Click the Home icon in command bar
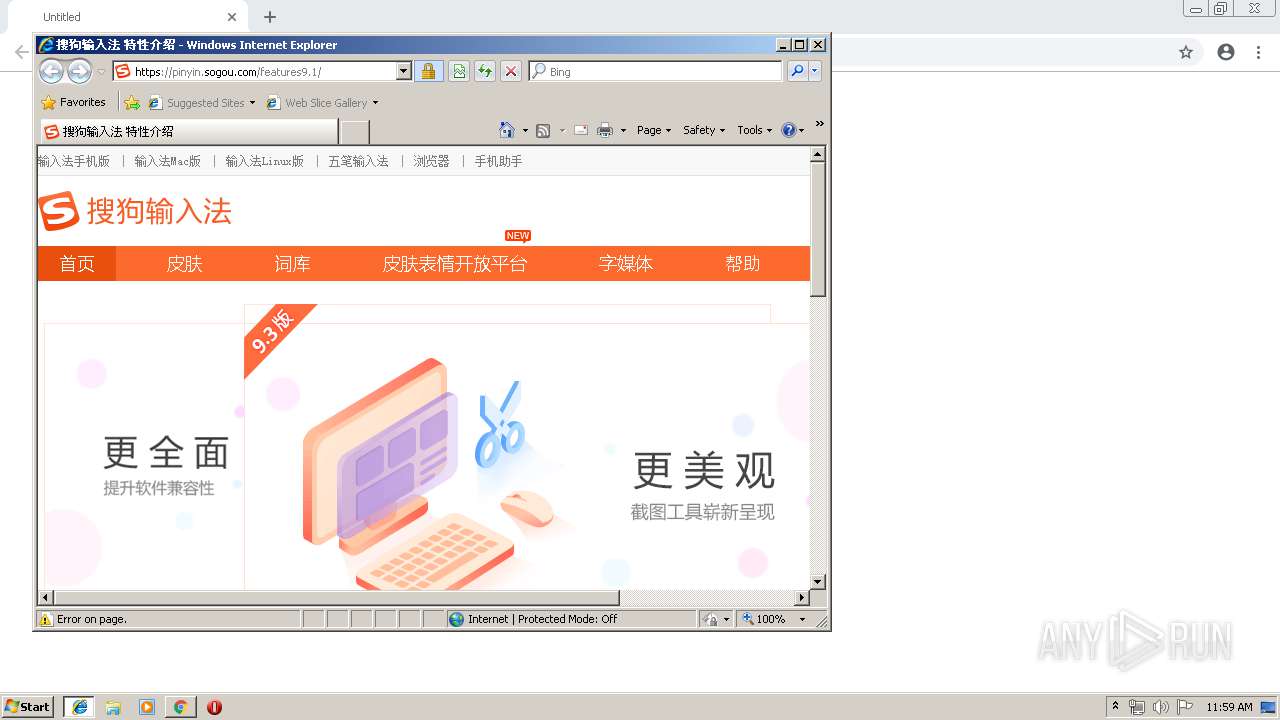 [507, 130]
